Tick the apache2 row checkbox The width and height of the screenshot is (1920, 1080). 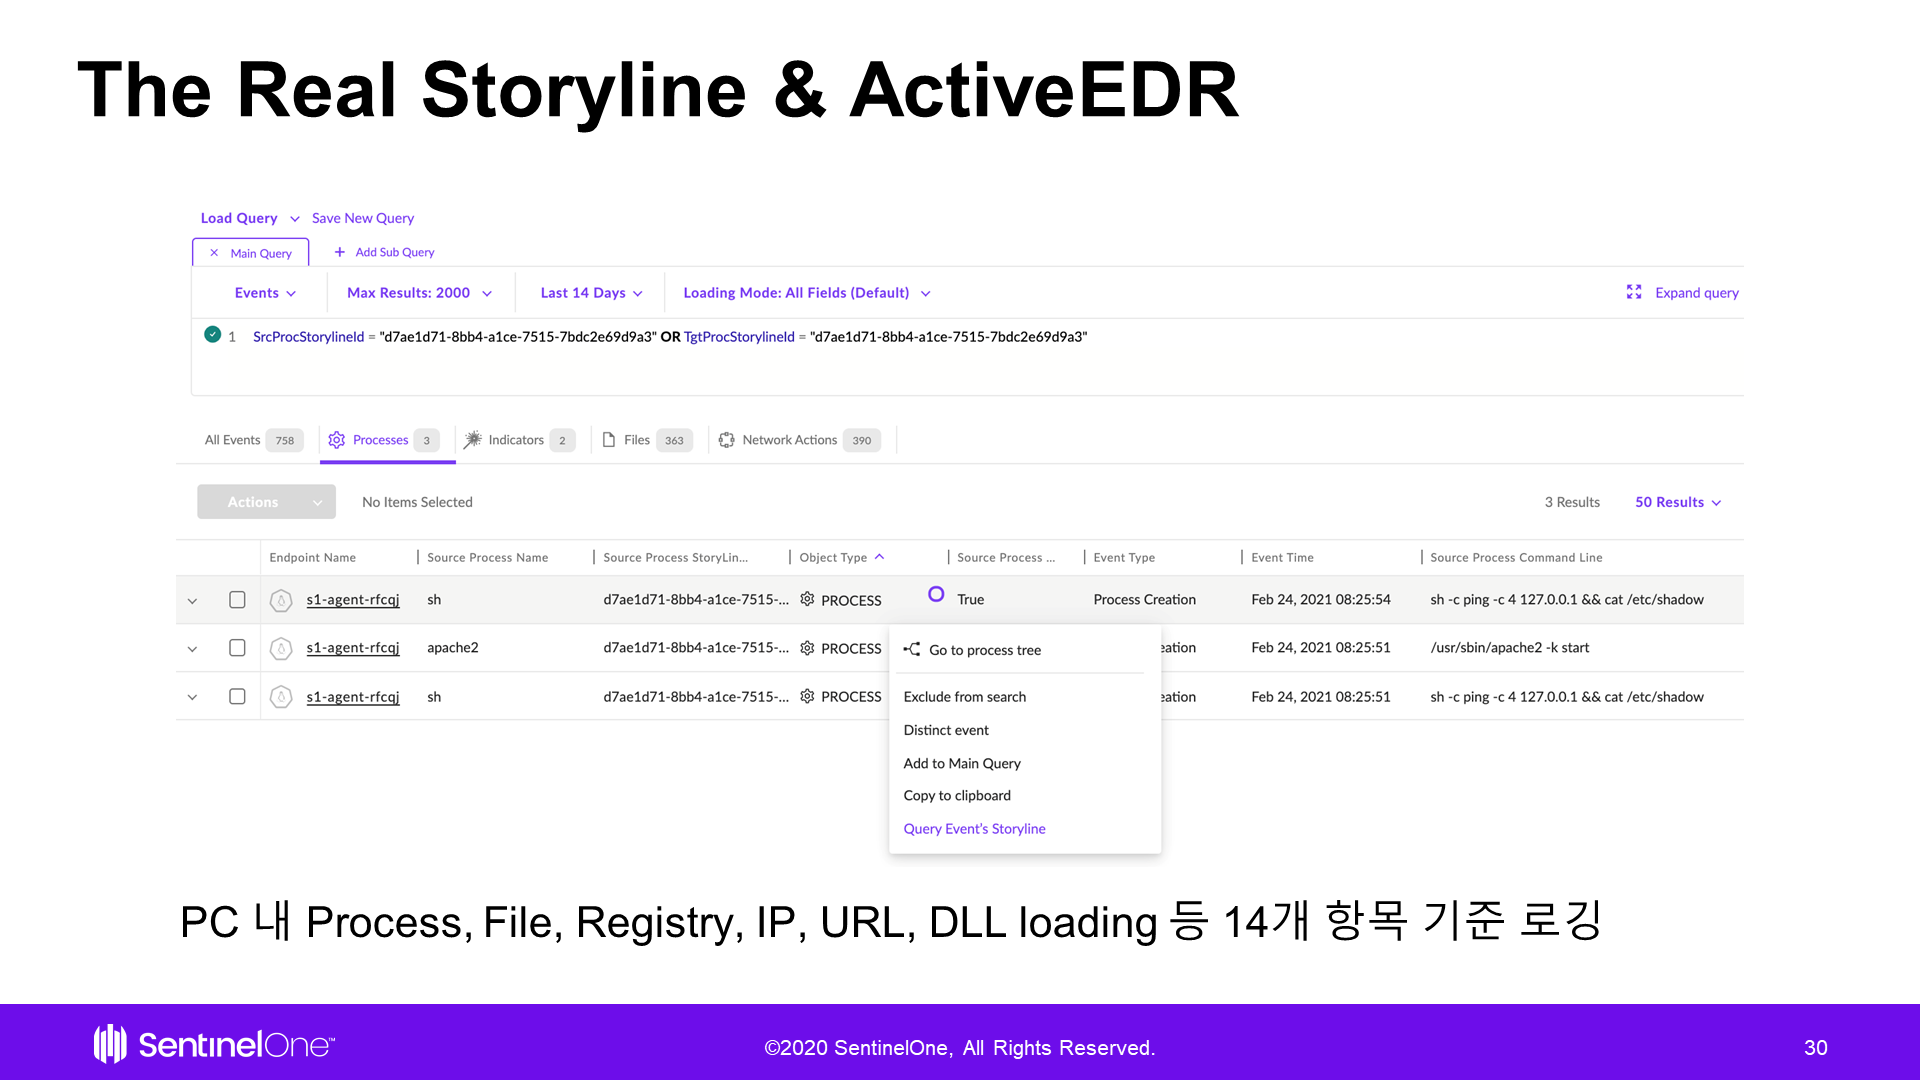[x=237, y=648]
